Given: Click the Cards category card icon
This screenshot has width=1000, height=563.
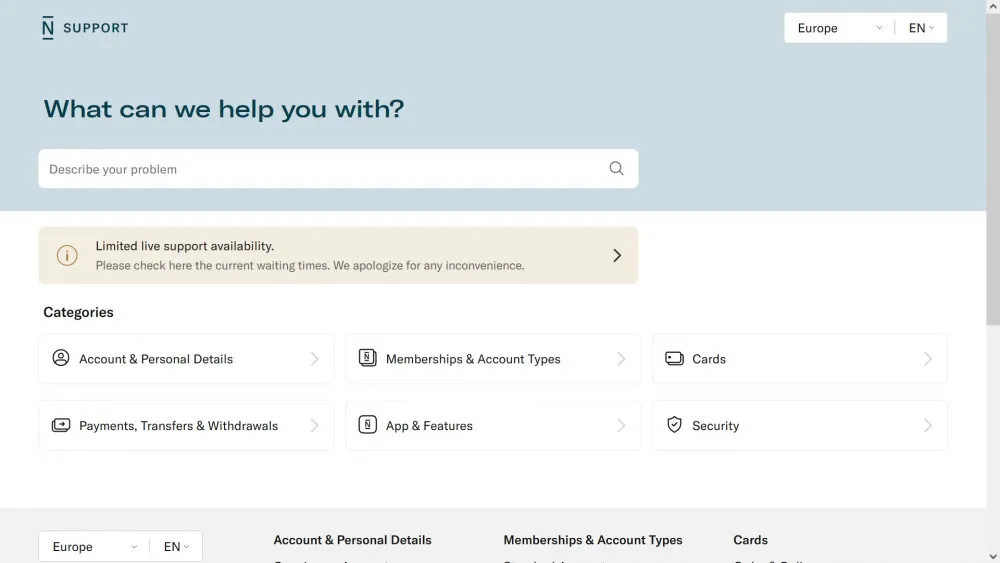Looking at the screenshot, I should pos(674,358).
